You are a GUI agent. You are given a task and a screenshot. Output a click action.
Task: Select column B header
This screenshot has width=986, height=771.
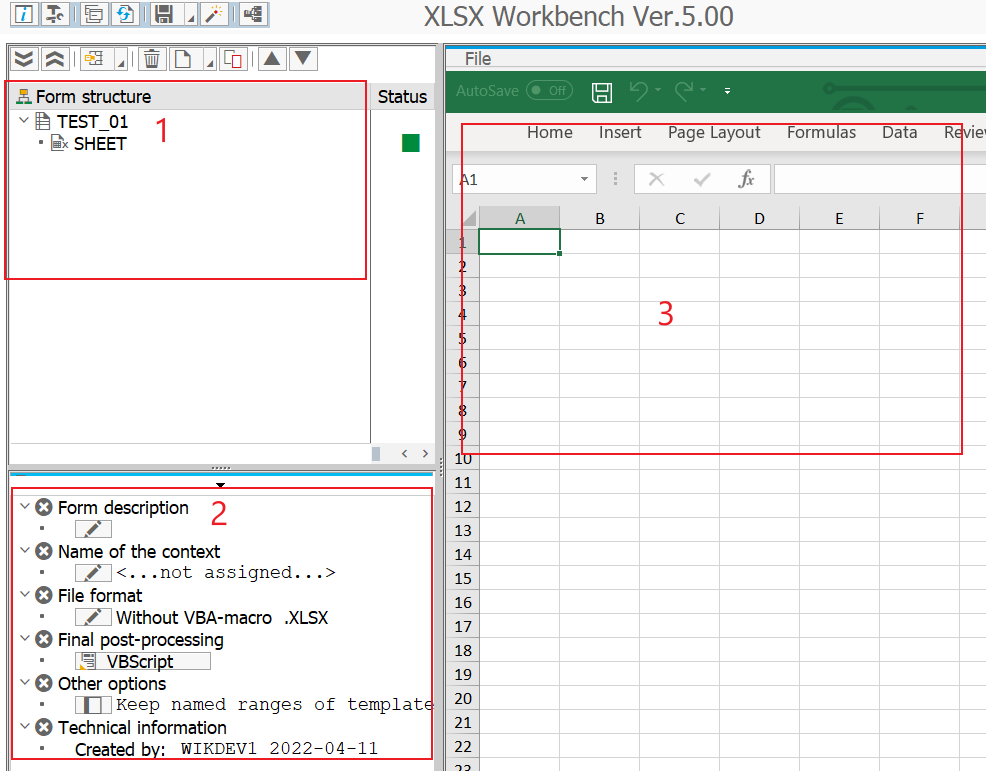pos(600,218)
